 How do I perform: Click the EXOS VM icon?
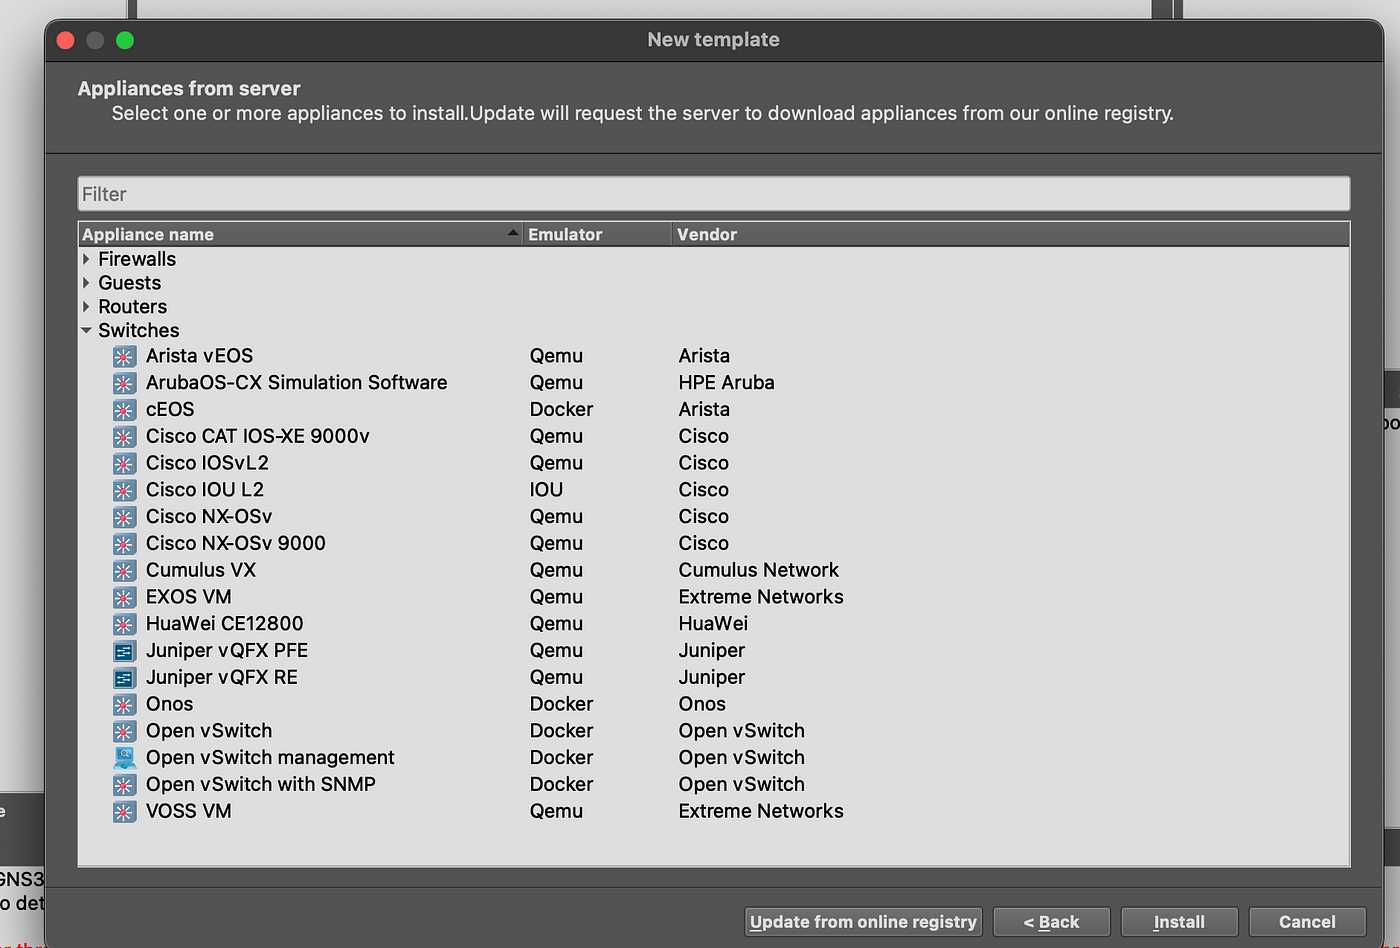[x=124, y=598]
